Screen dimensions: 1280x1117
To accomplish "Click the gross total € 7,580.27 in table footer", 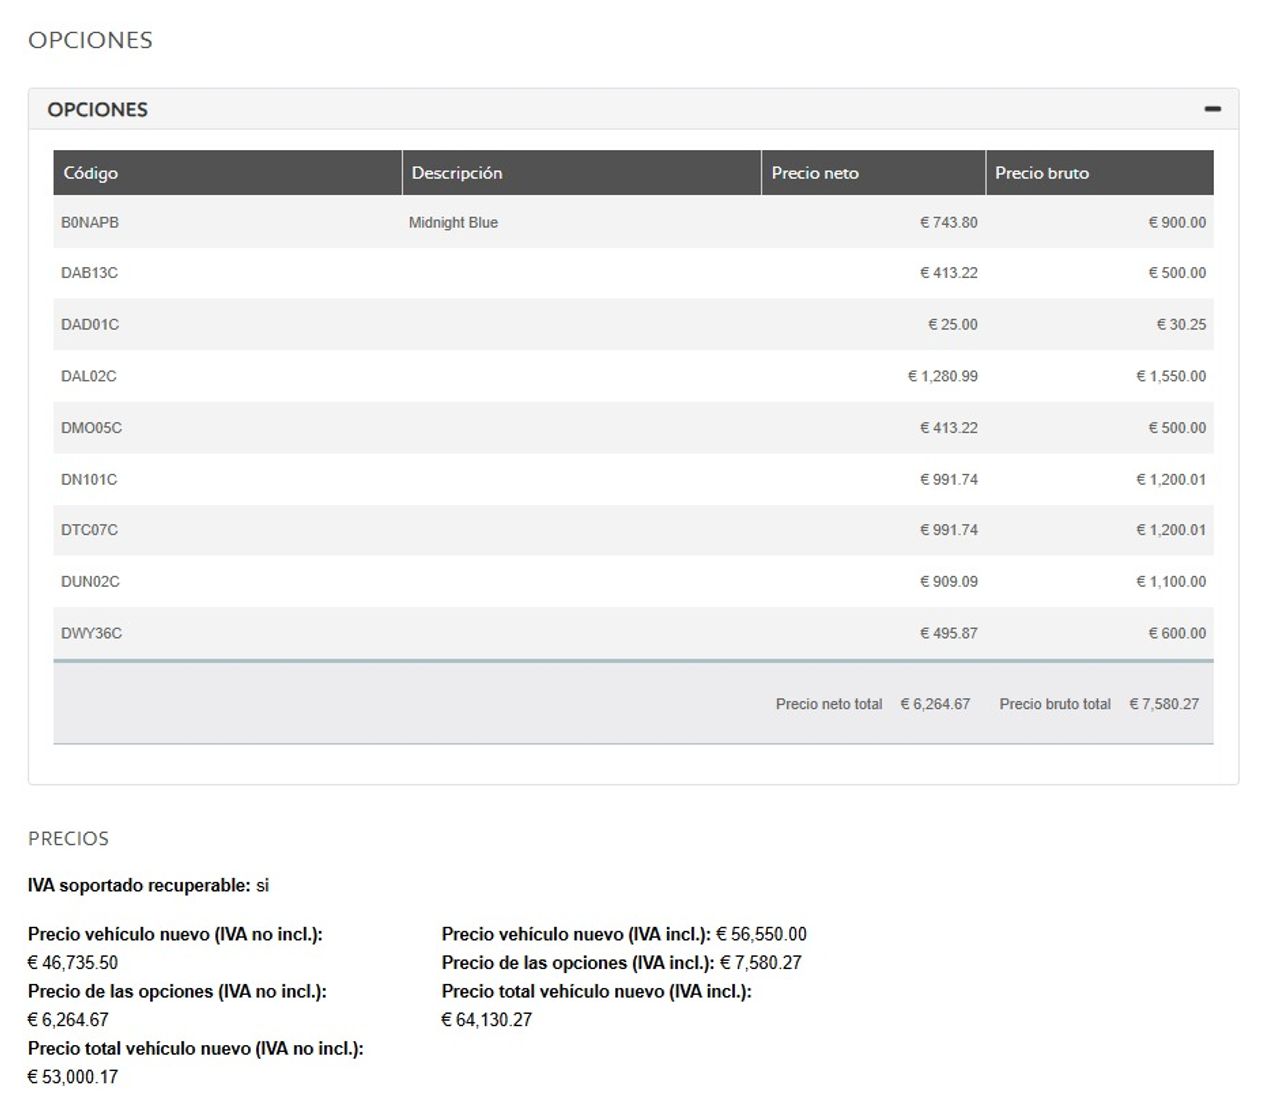I will 1164,705.
